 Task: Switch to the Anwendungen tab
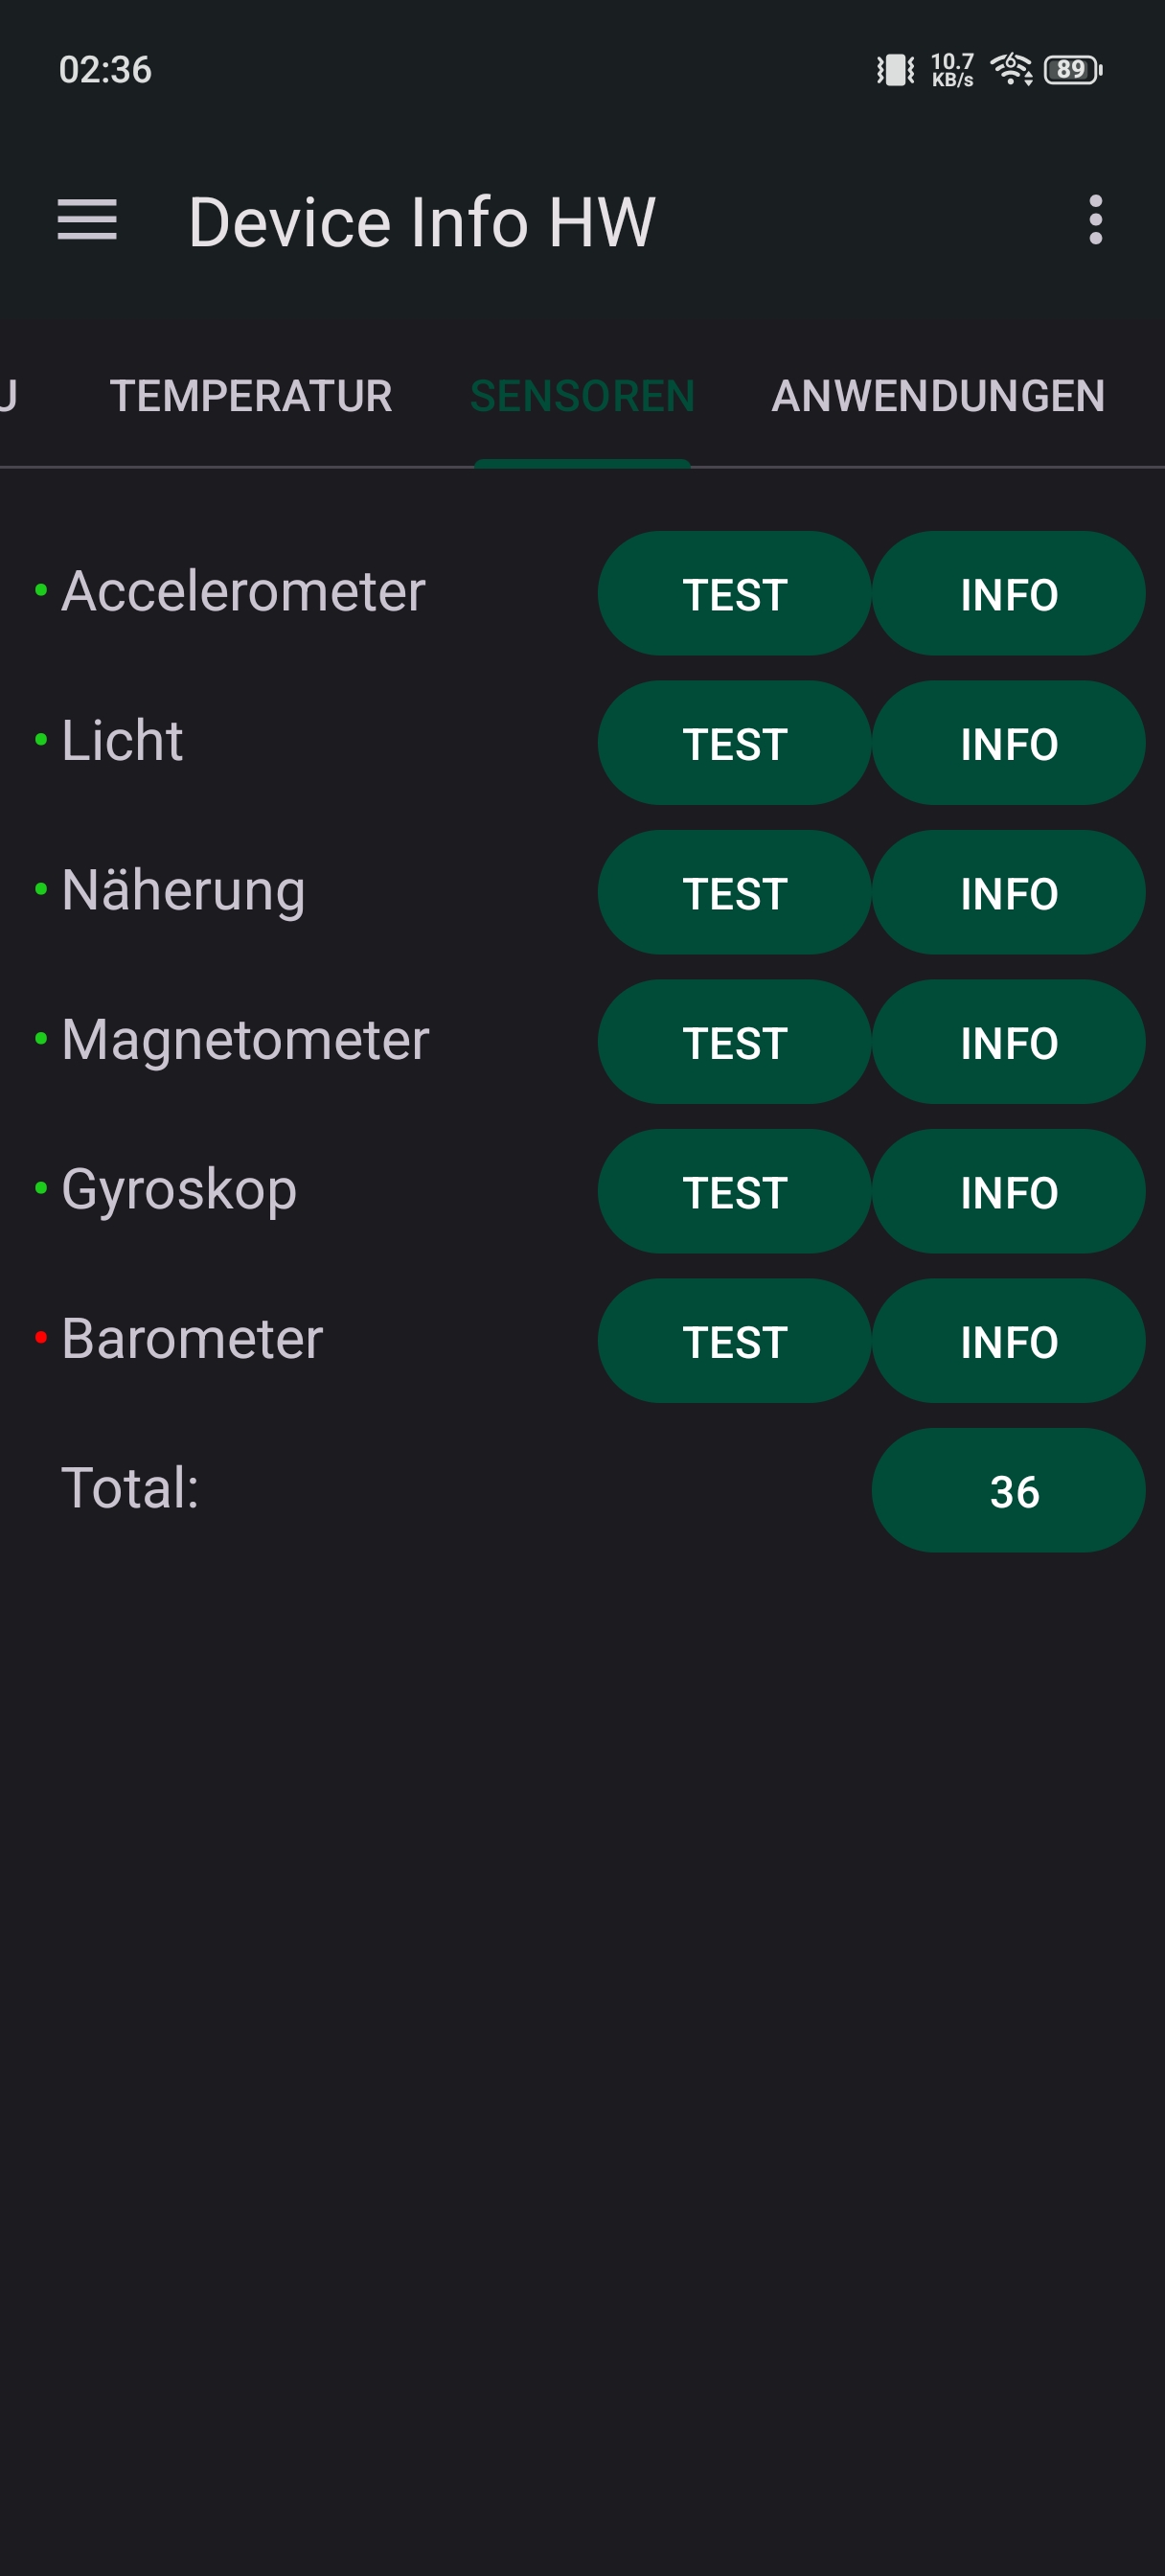(937, 396)
